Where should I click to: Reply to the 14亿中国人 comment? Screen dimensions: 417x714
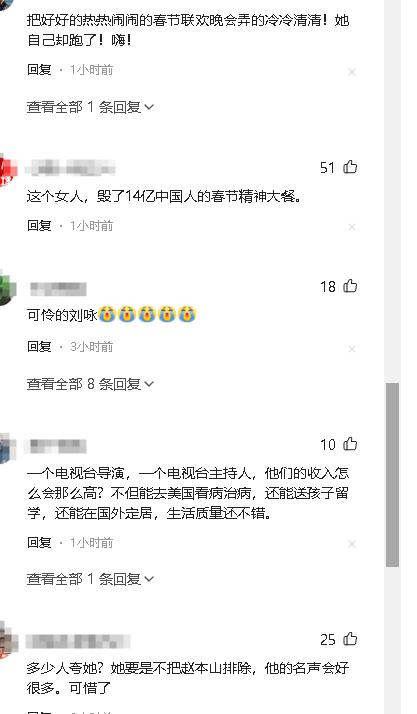pos(39,225)
